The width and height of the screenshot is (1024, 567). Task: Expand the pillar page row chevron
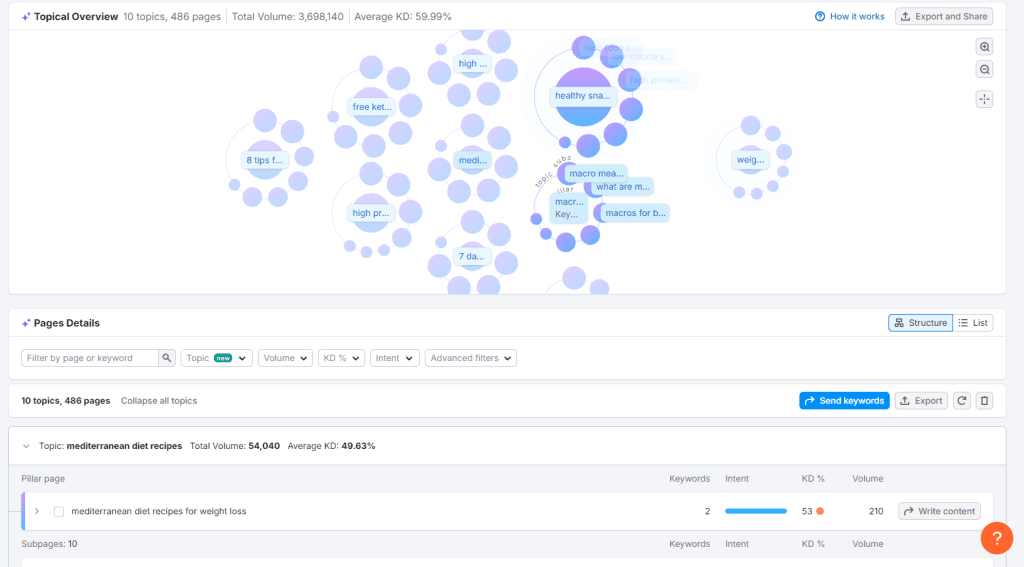37,511
